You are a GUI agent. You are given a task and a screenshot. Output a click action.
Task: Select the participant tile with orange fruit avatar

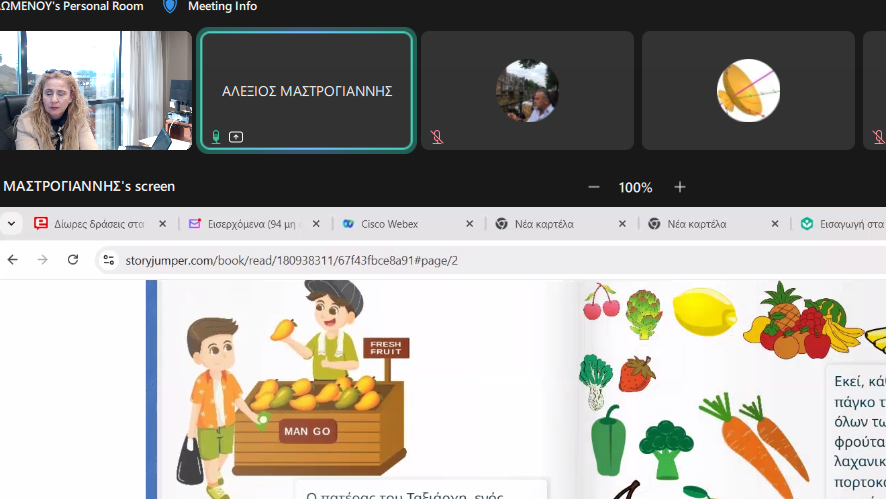pos(748,90)
